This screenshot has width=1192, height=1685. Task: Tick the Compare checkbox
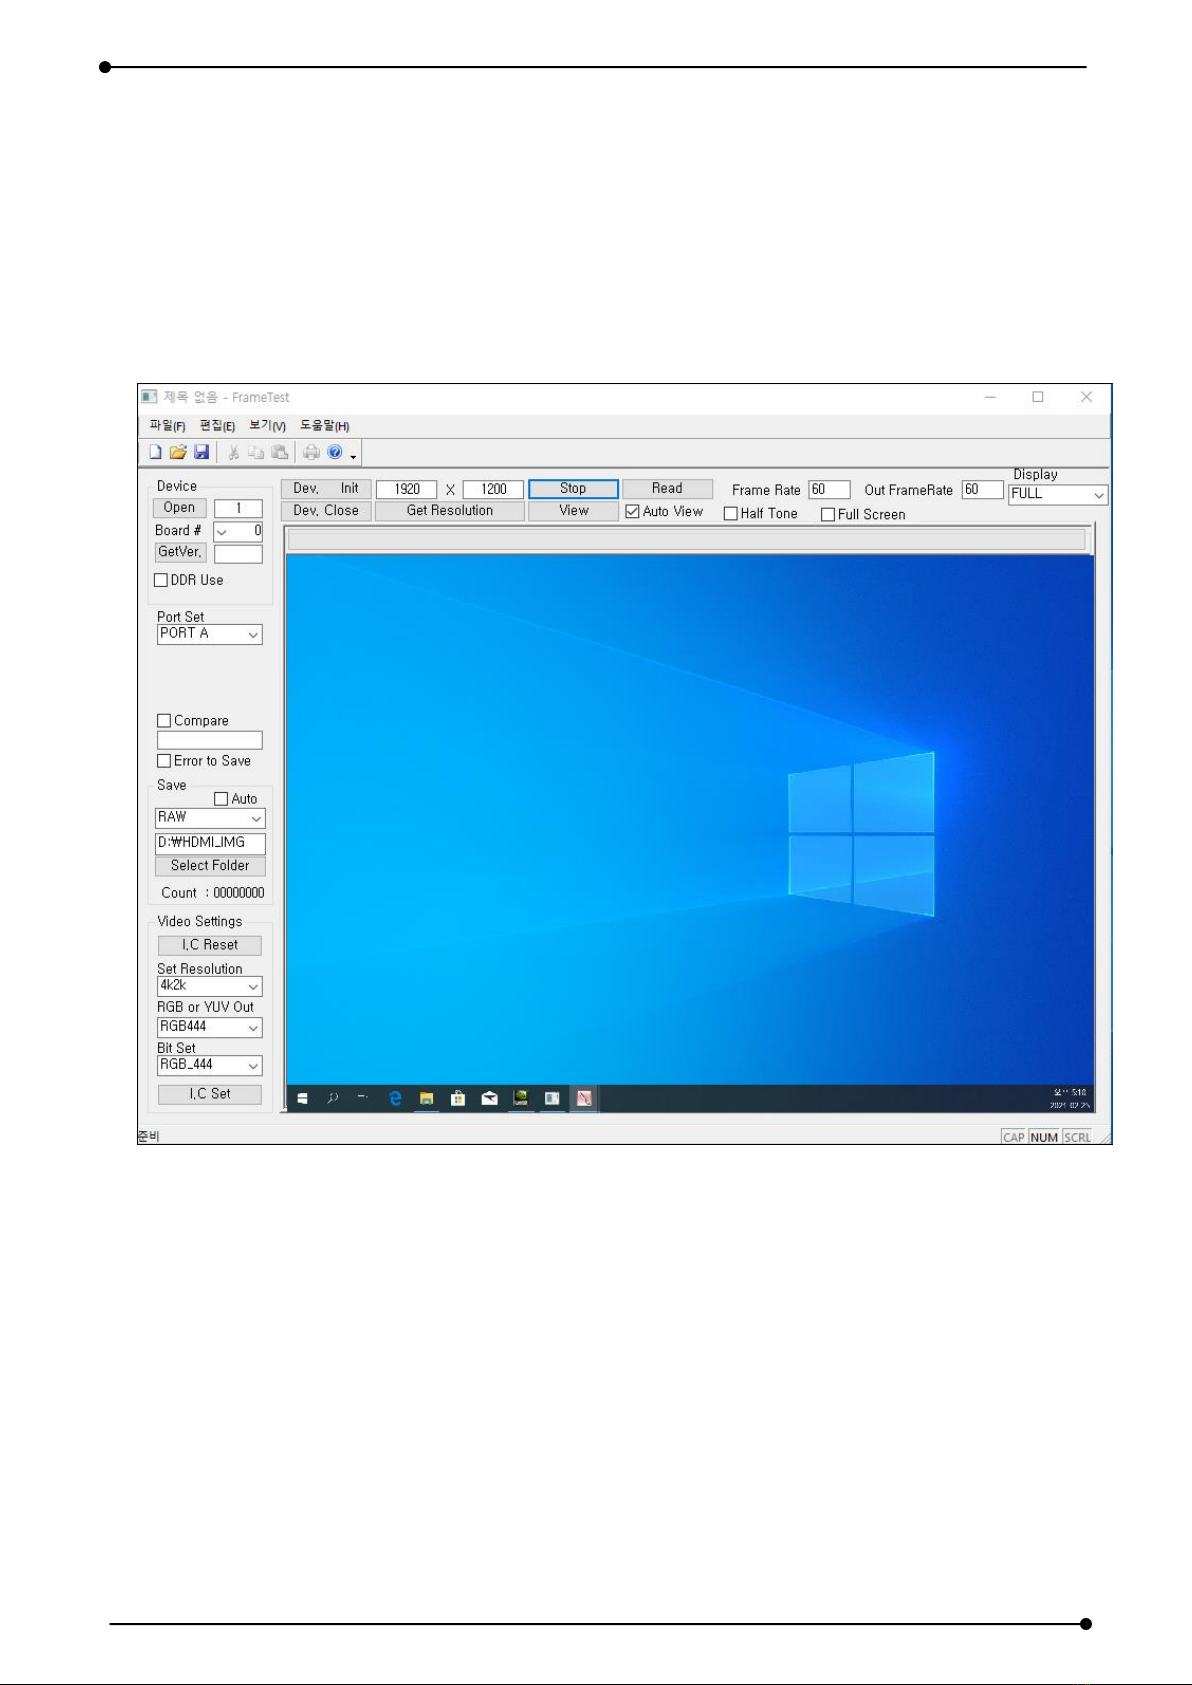[x=164, y=720]
